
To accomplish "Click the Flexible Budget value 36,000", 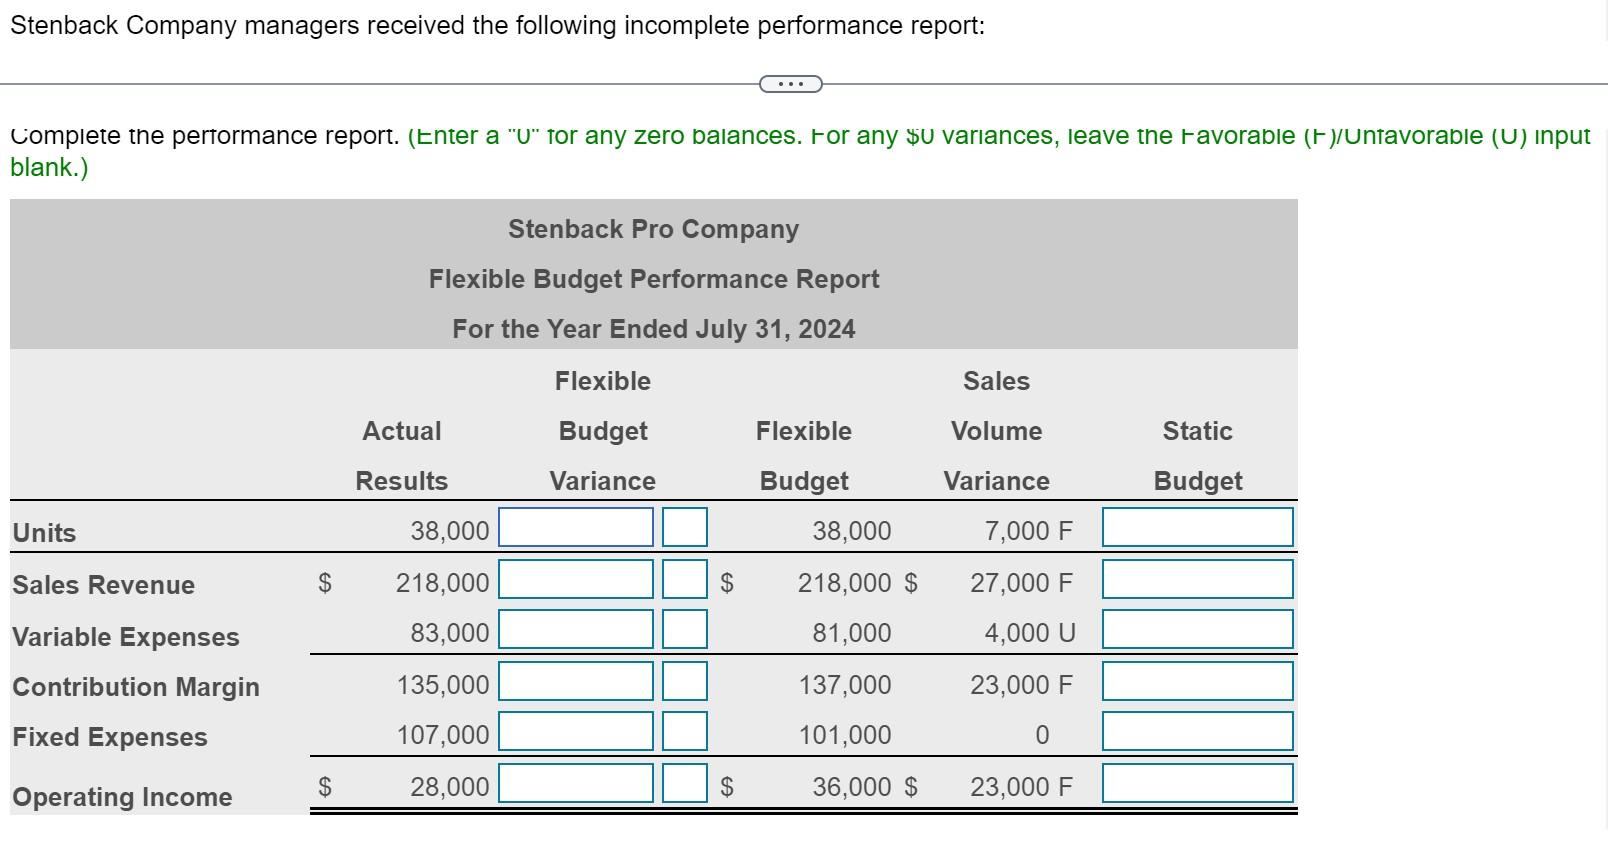I will [851, 786].
